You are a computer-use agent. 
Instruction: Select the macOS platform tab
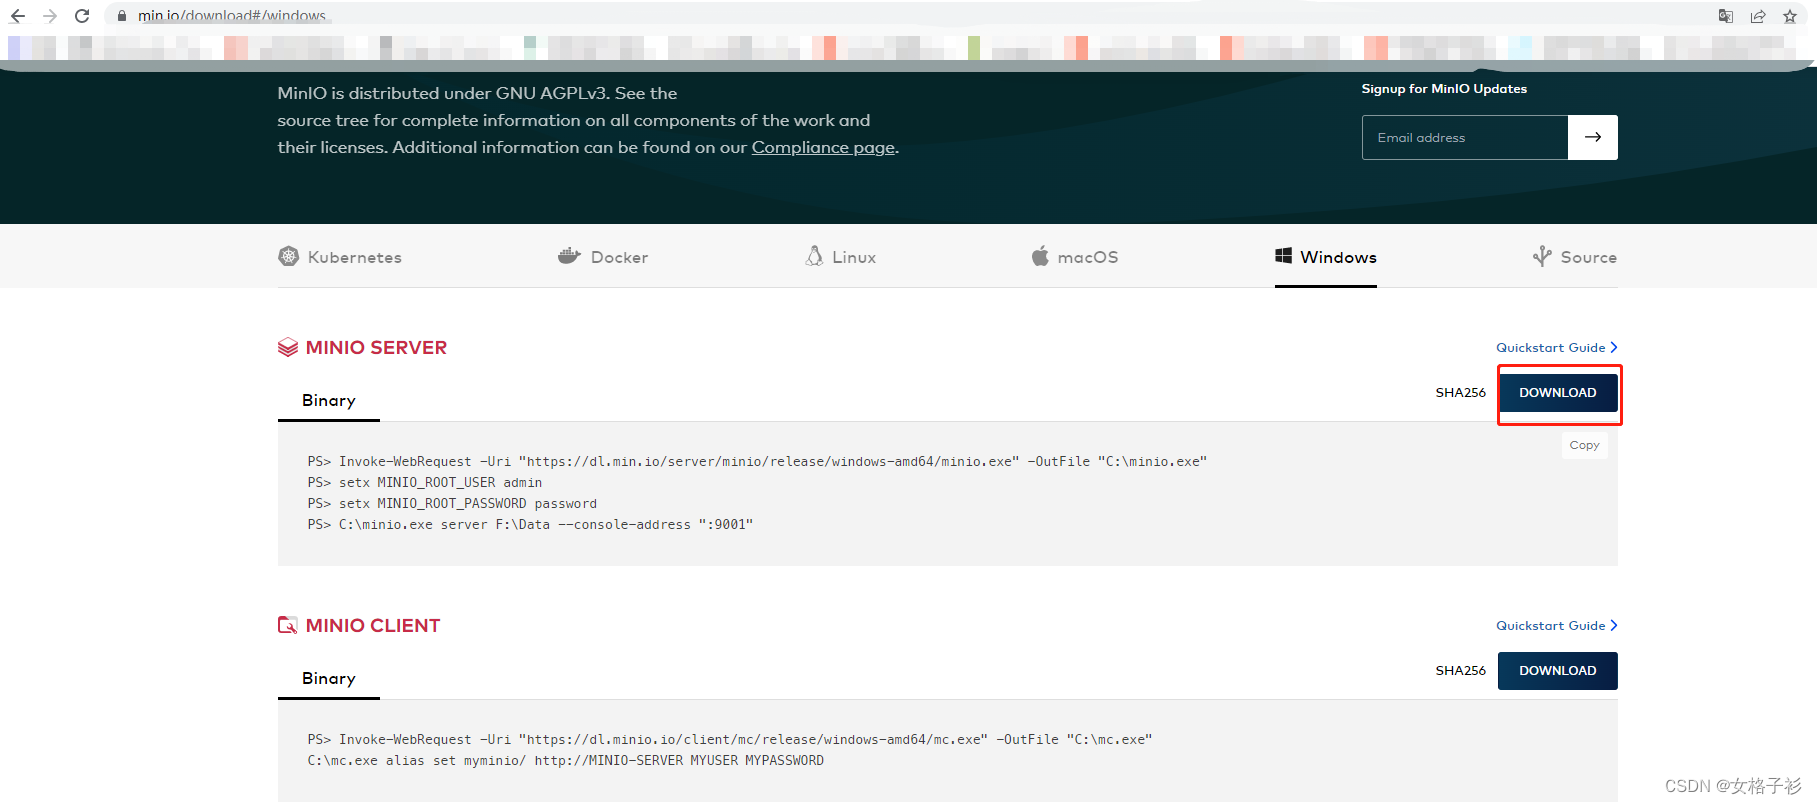pos(1075,257)
